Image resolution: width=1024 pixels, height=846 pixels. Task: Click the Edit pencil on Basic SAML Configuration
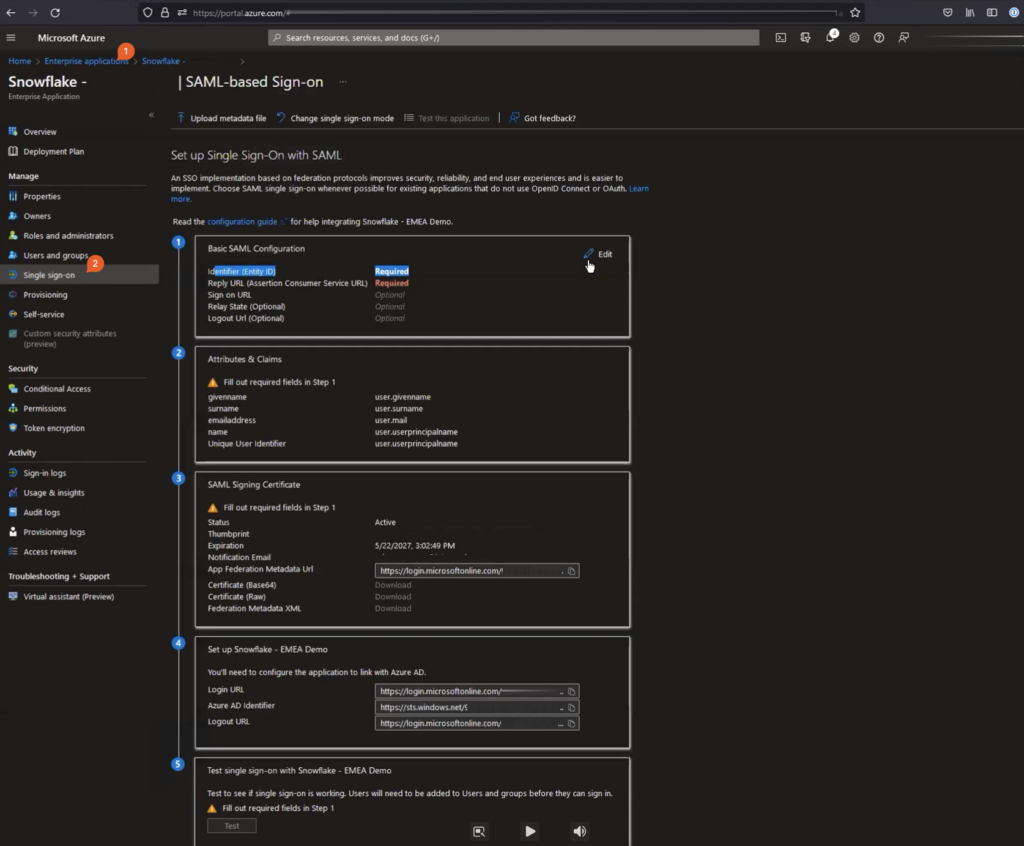tap(590, 254)
